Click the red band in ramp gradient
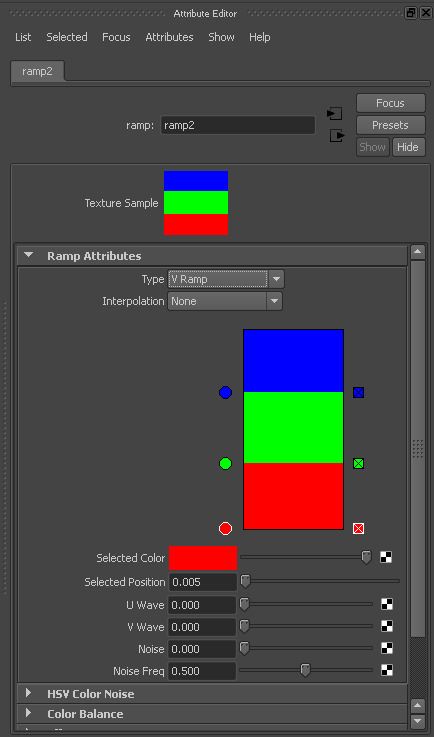Screen dimensions: 434x737 (x=293, y=496)
